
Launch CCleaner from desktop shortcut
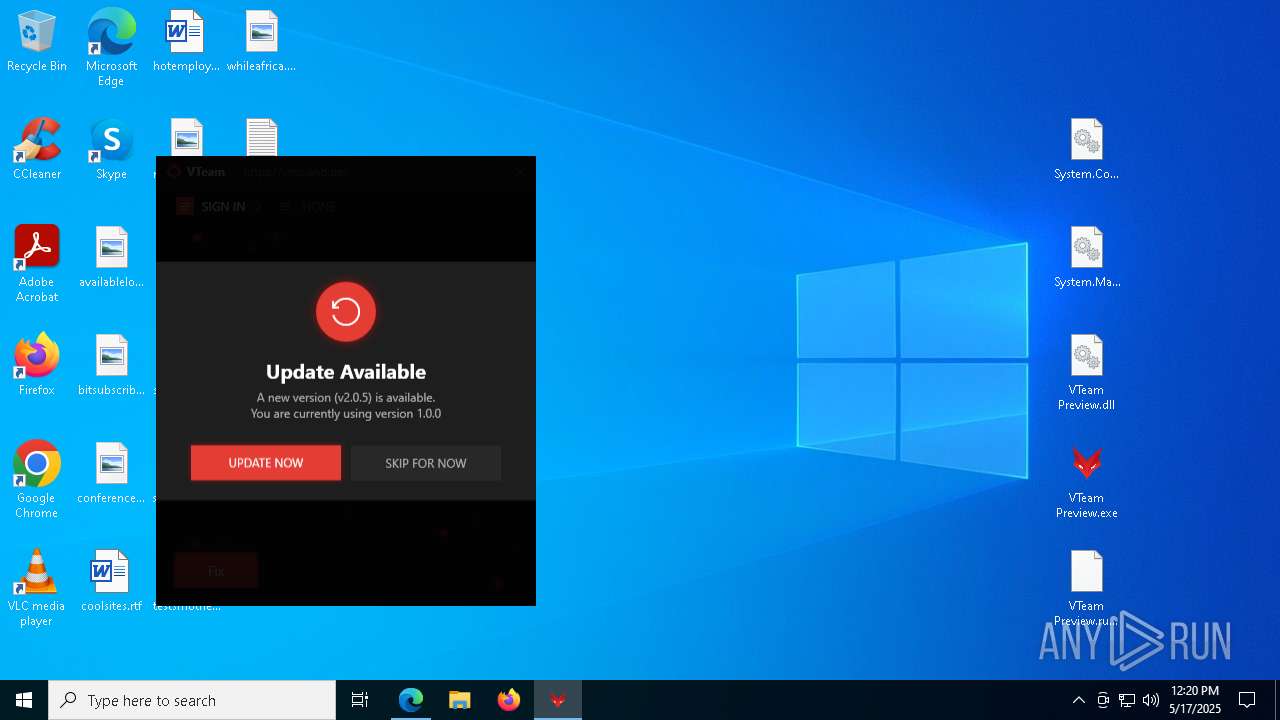tap(37, 150)
